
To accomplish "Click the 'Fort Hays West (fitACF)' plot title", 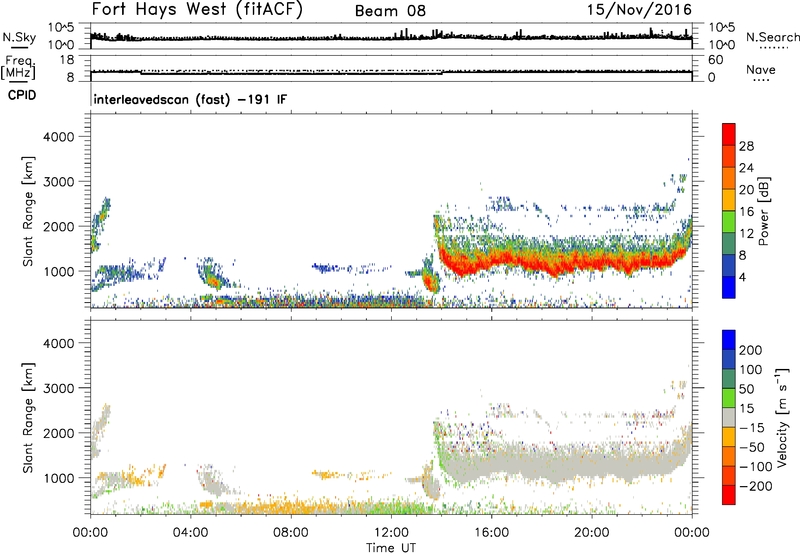I will pyautogui.click(x=197, y=9).
